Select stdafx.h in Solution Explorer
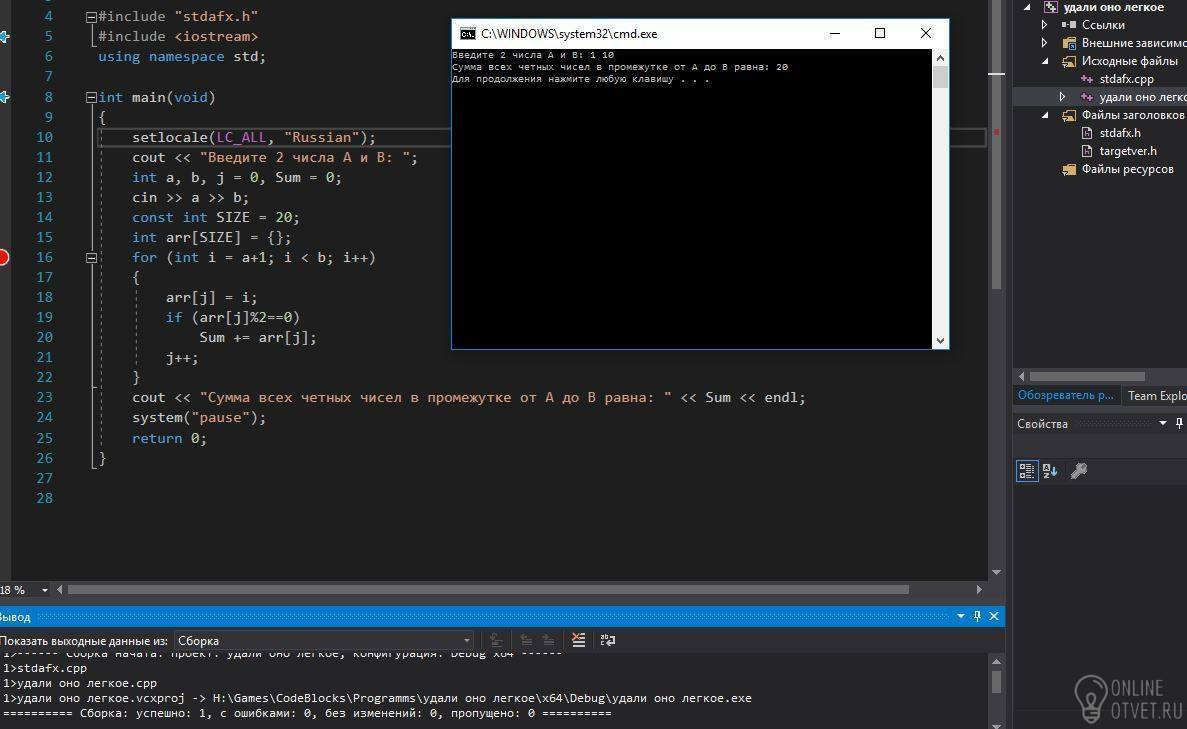 tap(1120, 133)
